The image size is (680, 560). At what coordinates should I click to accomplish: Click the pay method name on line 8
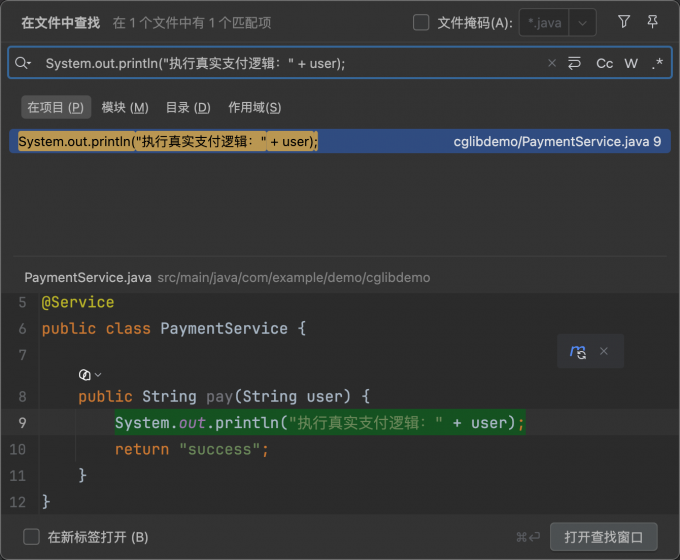(x=219, y=396)
